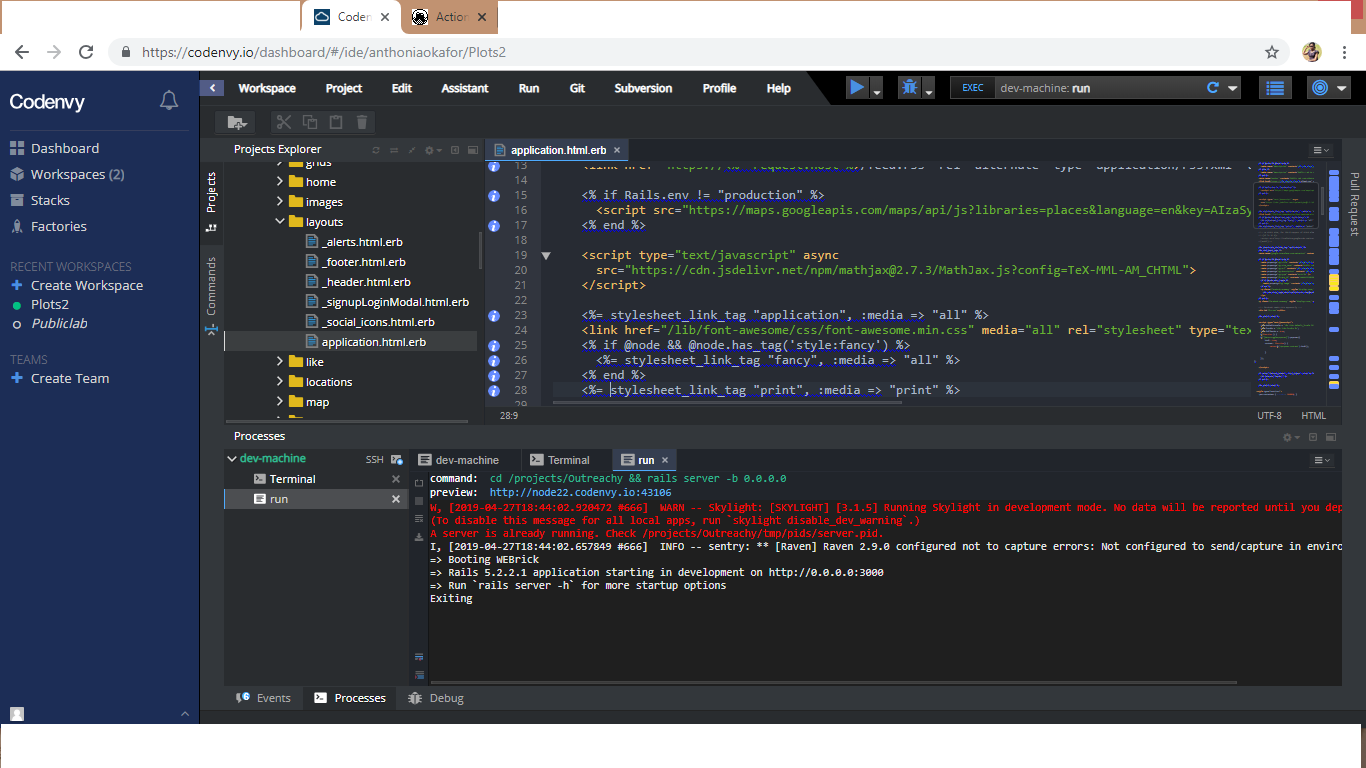This screenshot has width=1366, height=768.
Task: Open the Processes list icon in exec bar
Action: (1275, 88)
